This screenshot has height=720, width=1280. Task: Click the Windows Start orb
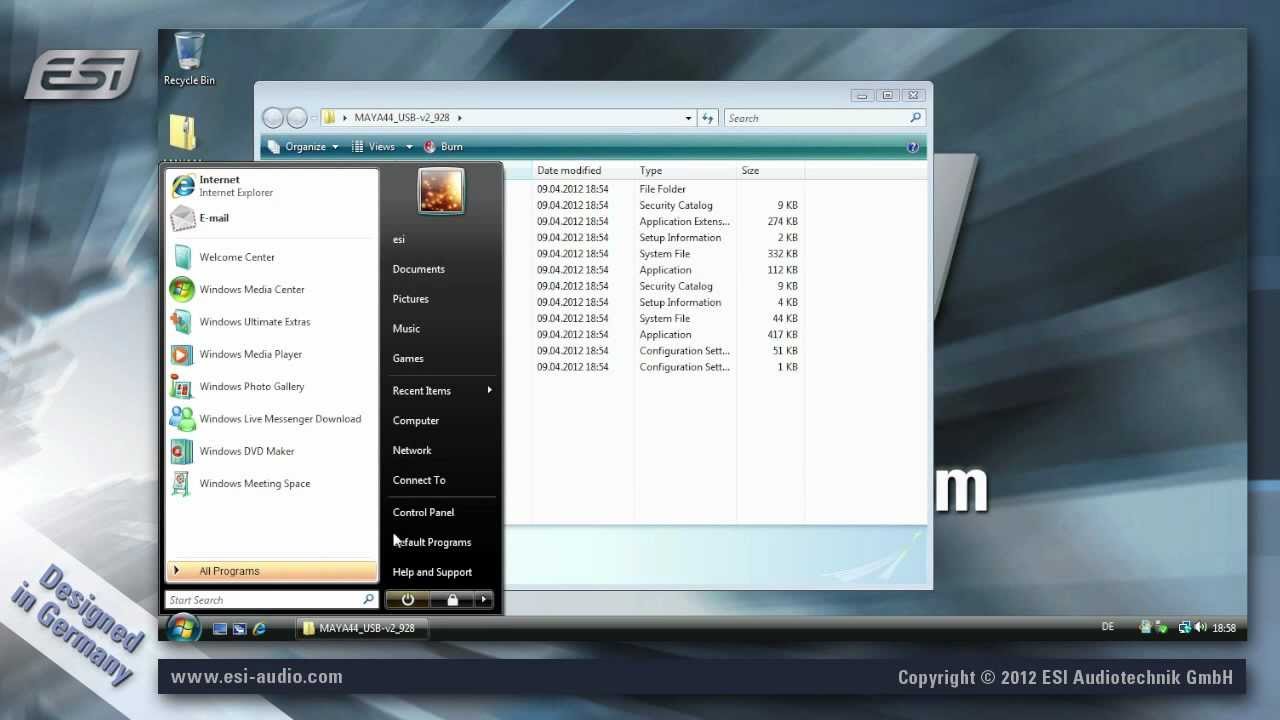pyautogui.click(x=183, y=627)
